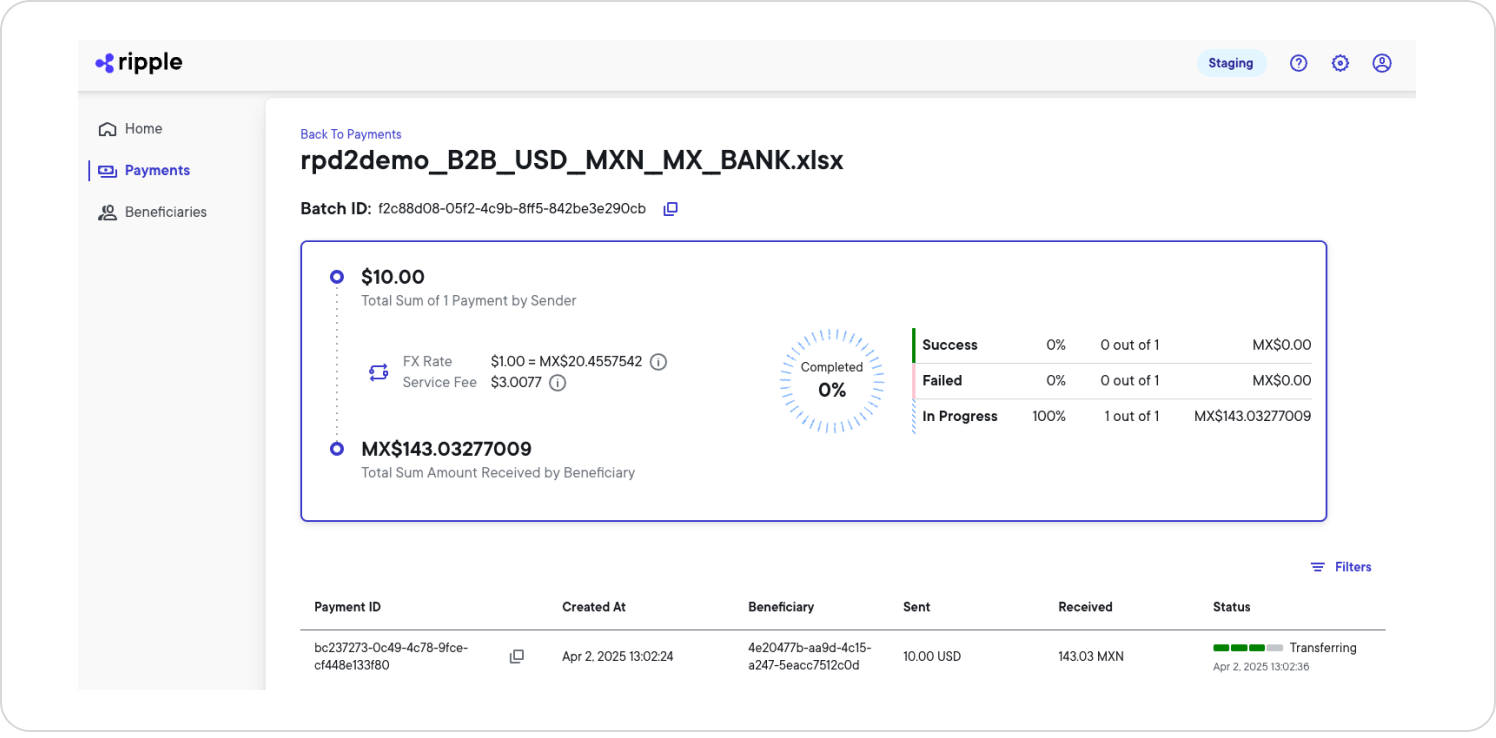Click the currency exchange icon beside FX Rate

(378, 371)
